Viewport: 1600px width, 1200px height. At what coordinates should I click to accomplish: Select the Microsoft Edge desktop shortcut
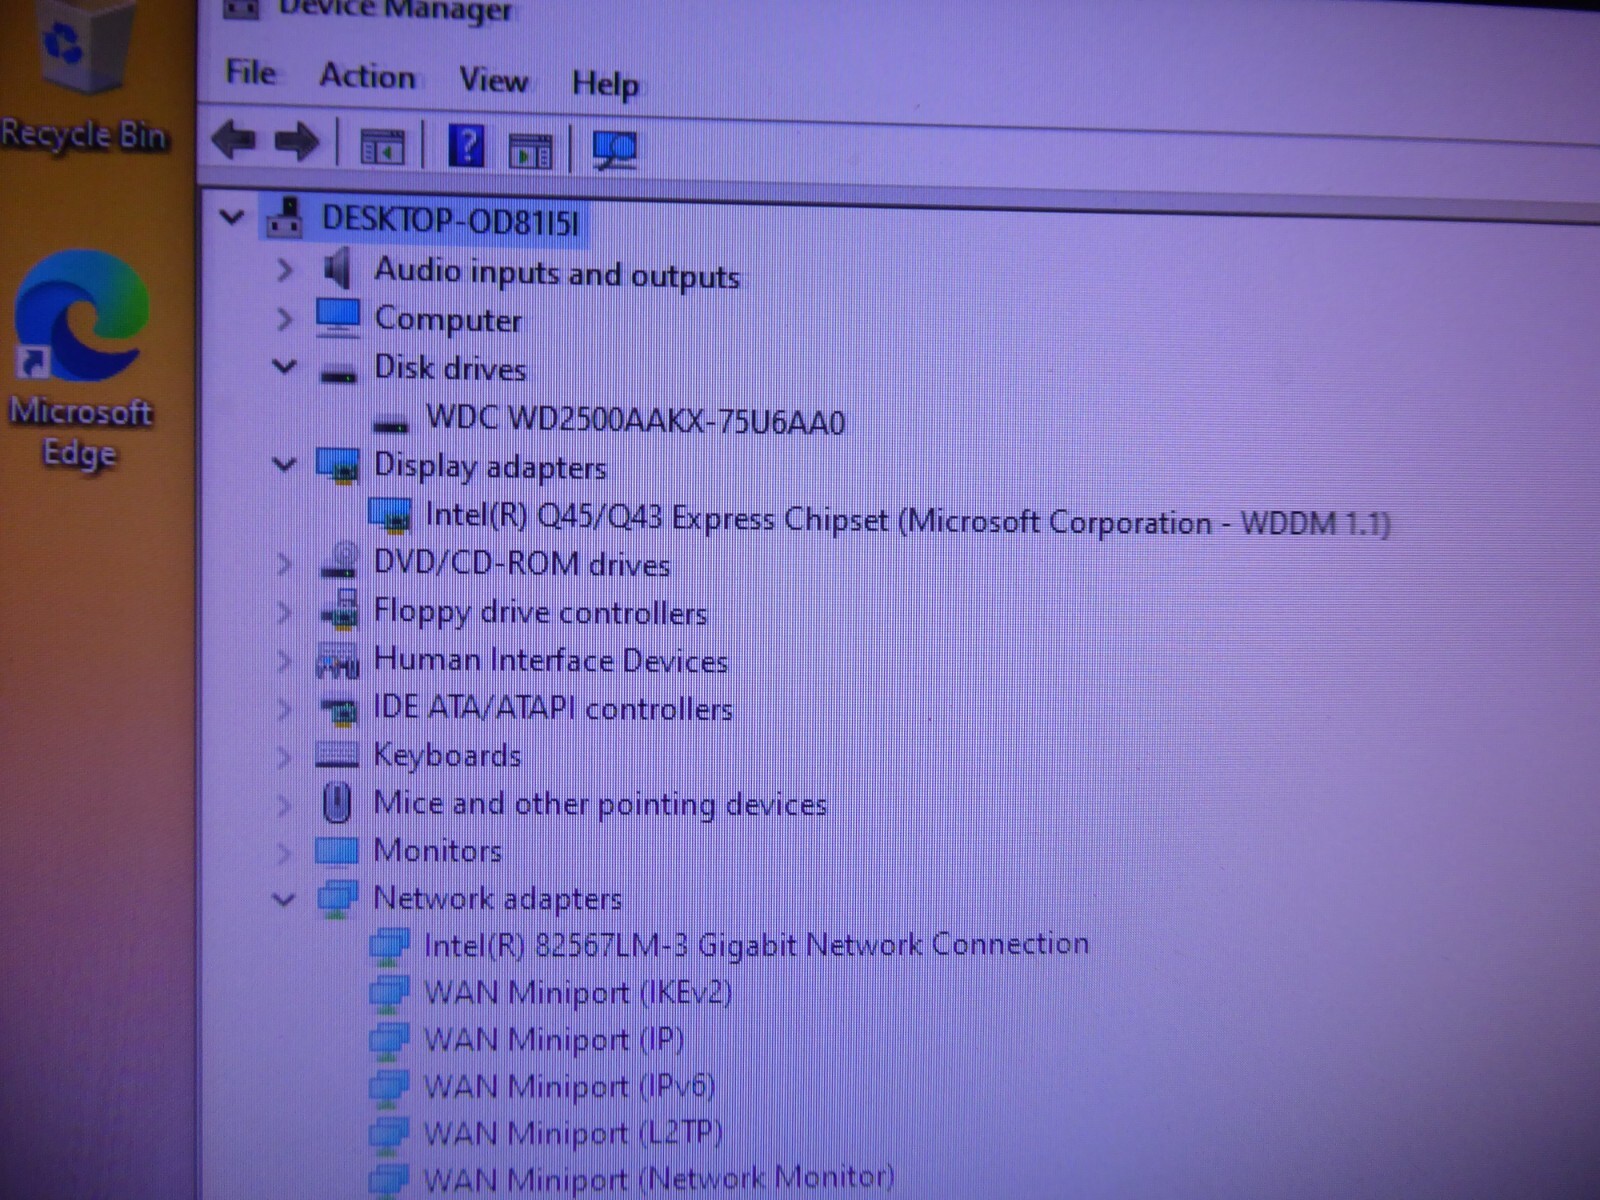coord(81,361)
